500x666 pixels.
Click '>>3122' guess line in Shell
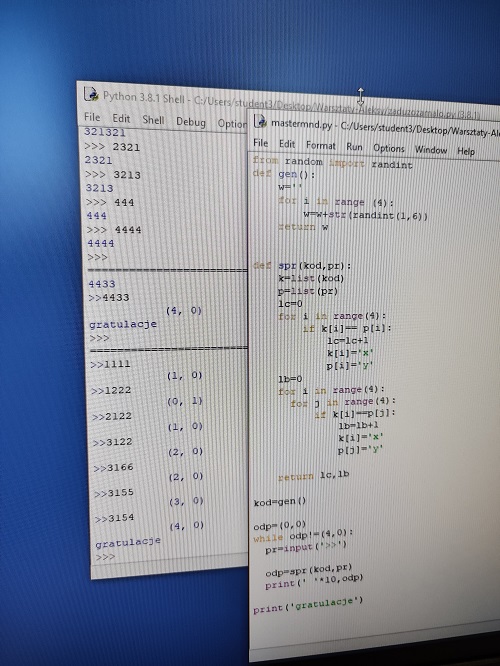113,442
